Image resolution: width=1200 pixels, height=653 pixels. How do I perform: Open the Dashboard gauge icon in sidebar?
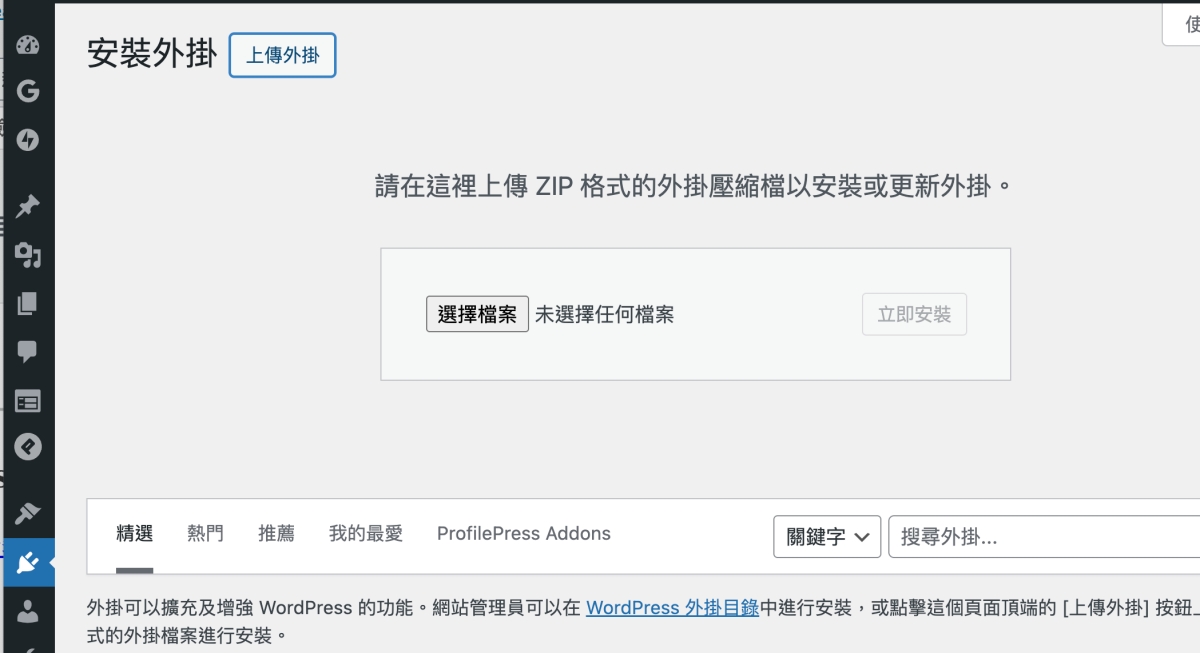(x=27, y=45)
